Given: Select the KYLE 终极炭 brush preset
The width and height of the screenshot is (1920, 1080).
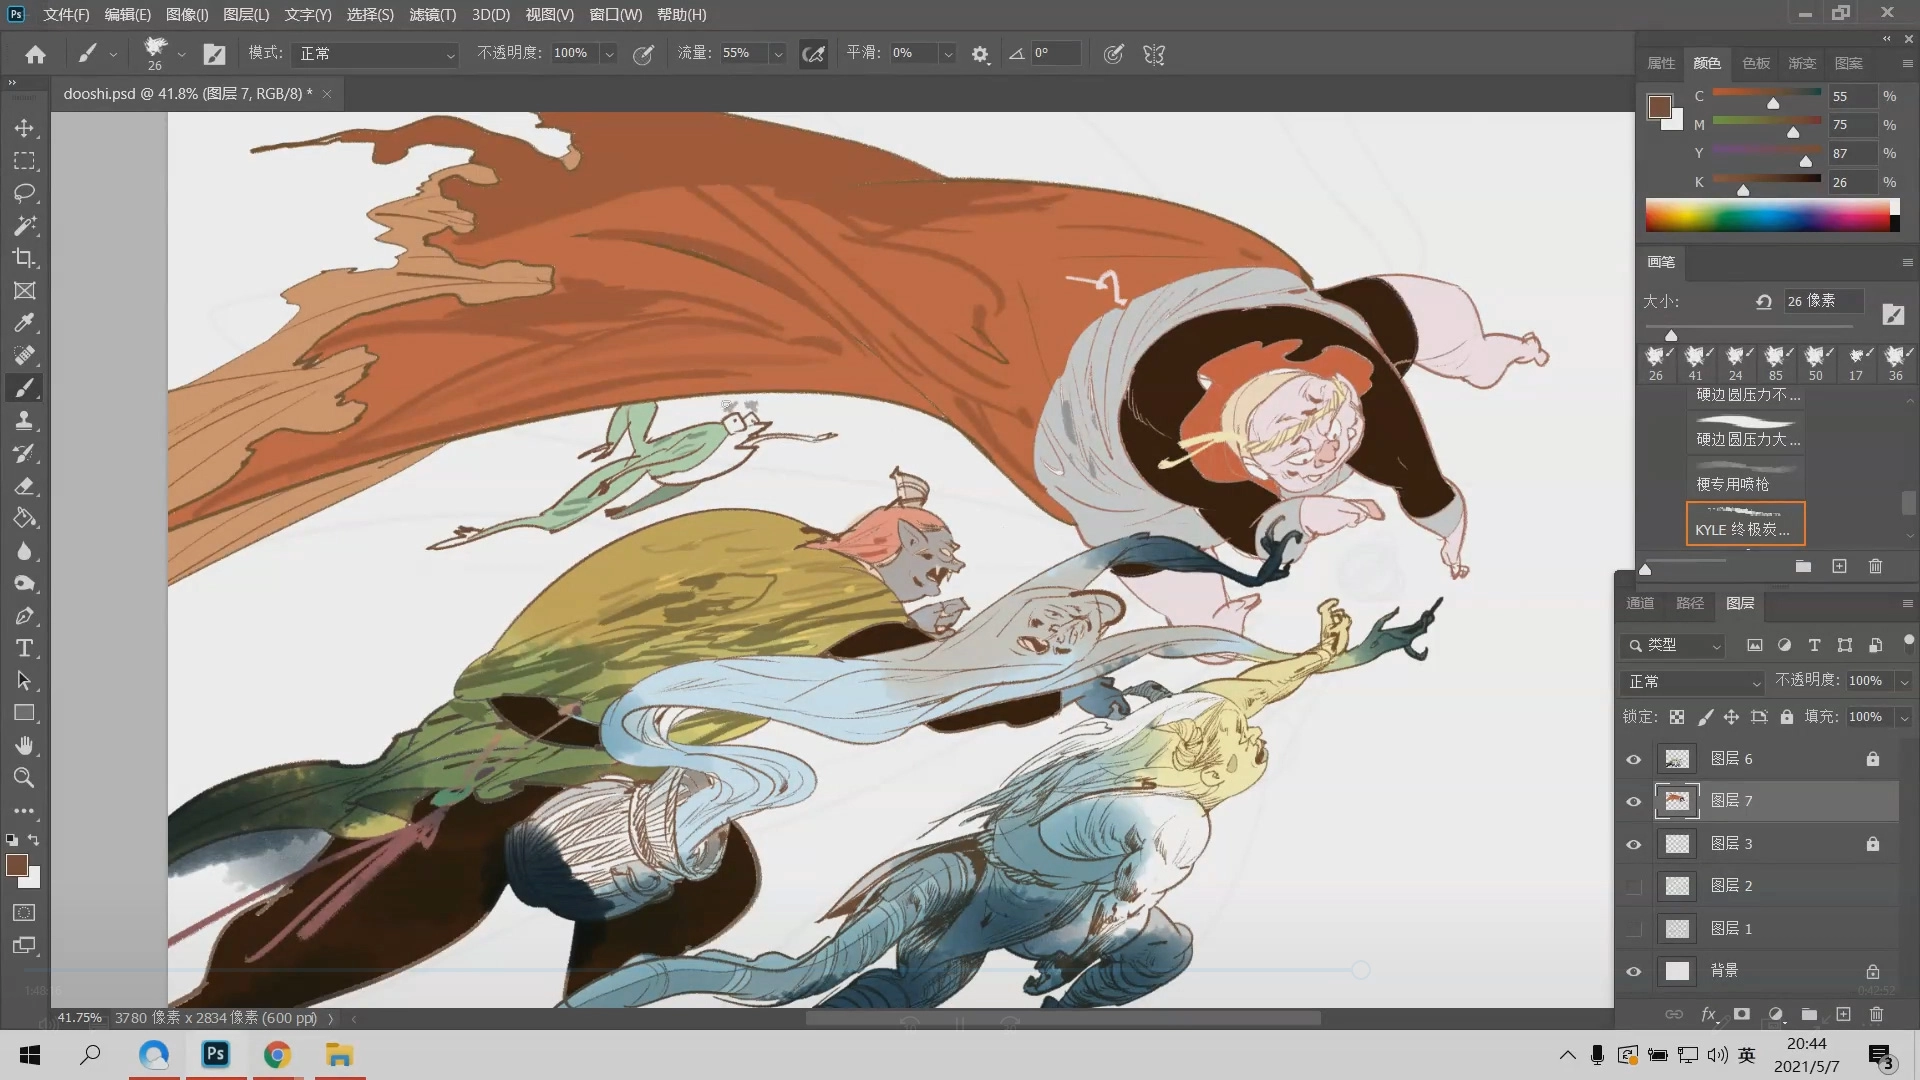Looking at the screenshot, I should [1745, 524].
